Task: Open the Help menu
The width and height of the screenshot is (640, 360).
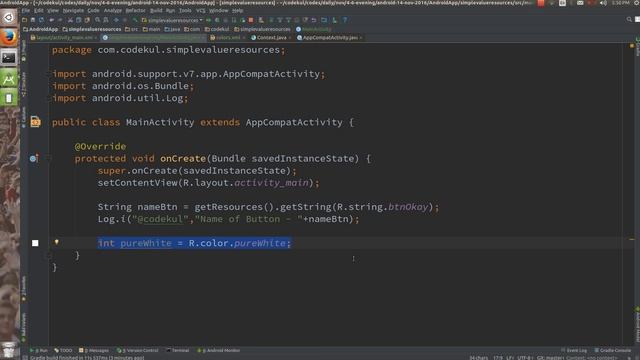Action: [x=238, y=11]
